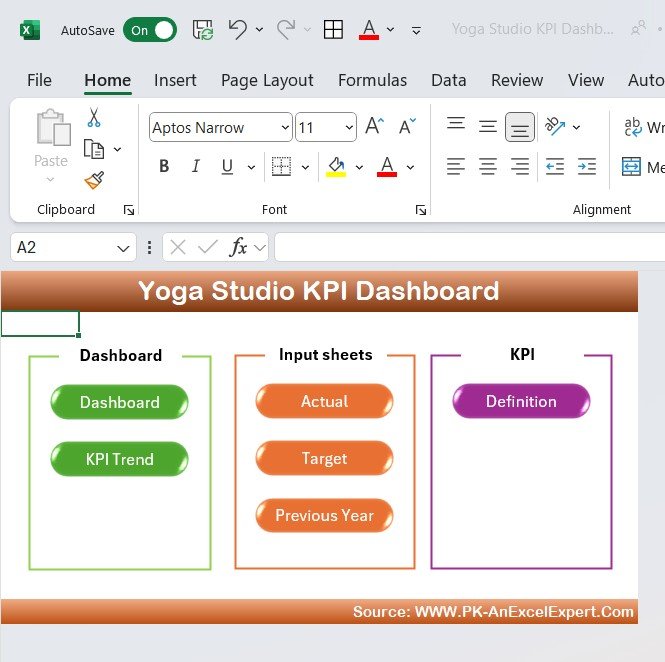Viewport: 665px width, 662px height.
Task: Switch to the Data tab
Action: 449,80
